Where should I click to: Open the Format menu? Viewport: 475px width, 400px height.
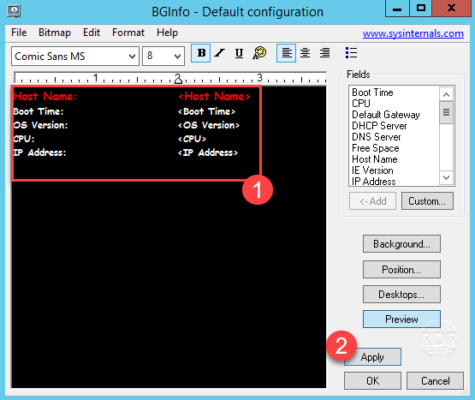pos(128,33)
